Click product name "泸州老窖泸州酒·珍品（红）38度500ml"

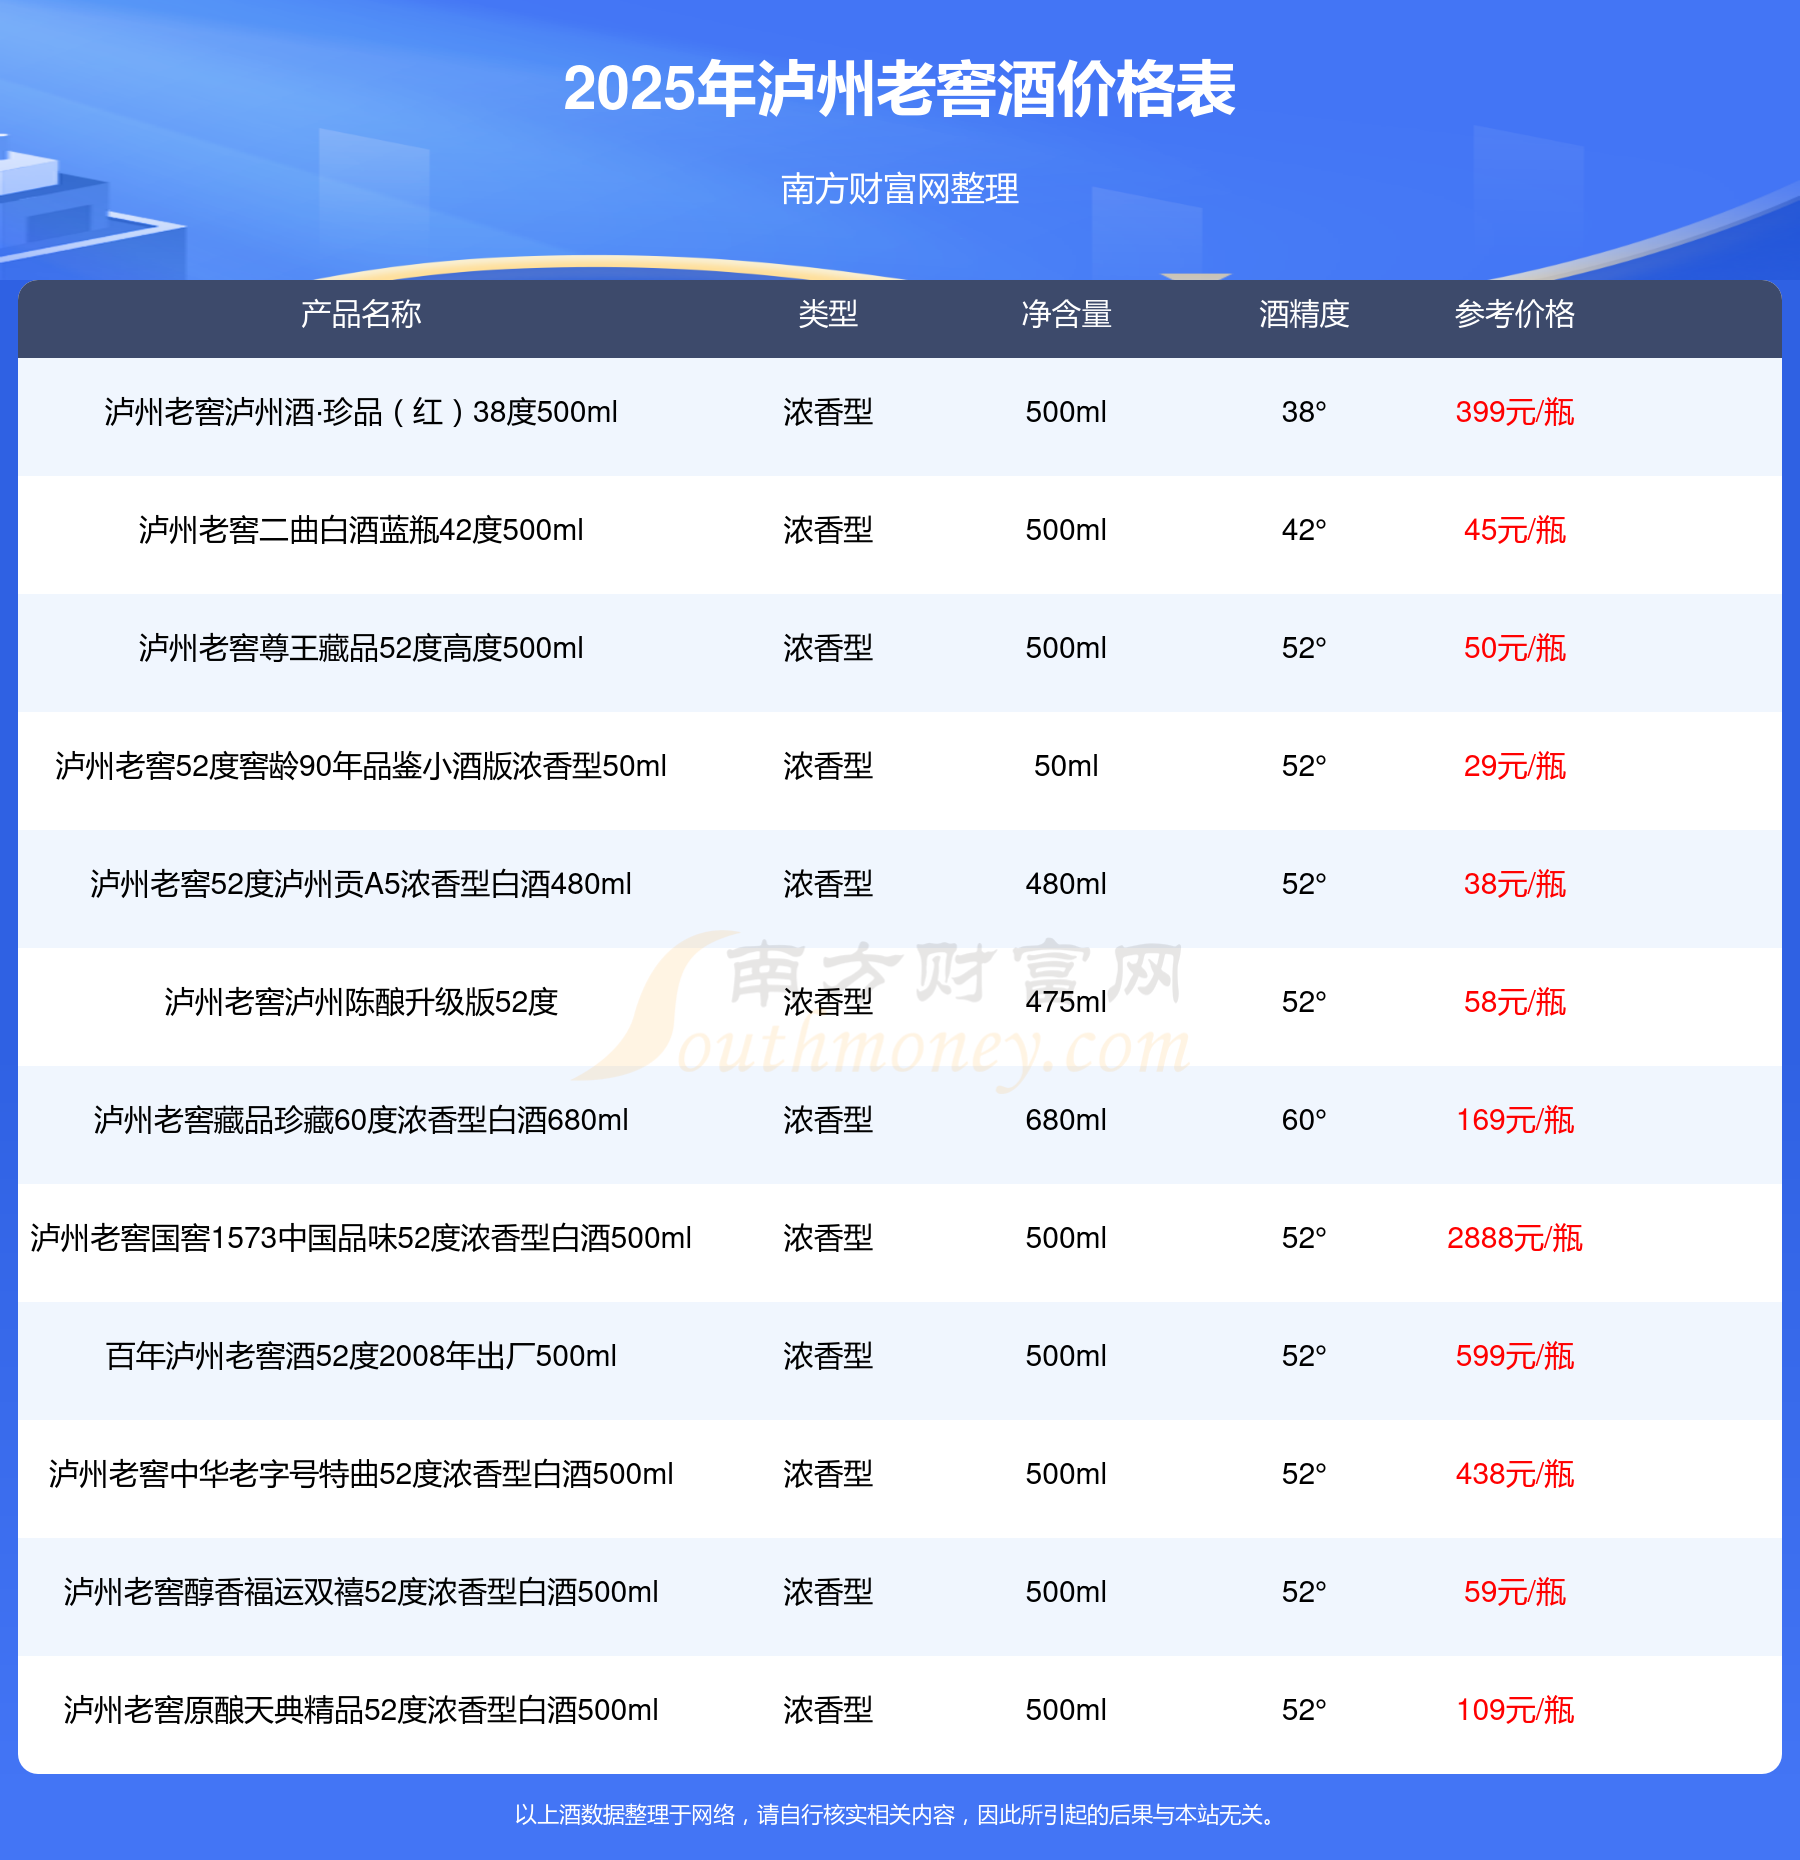[x=361, y=412]
